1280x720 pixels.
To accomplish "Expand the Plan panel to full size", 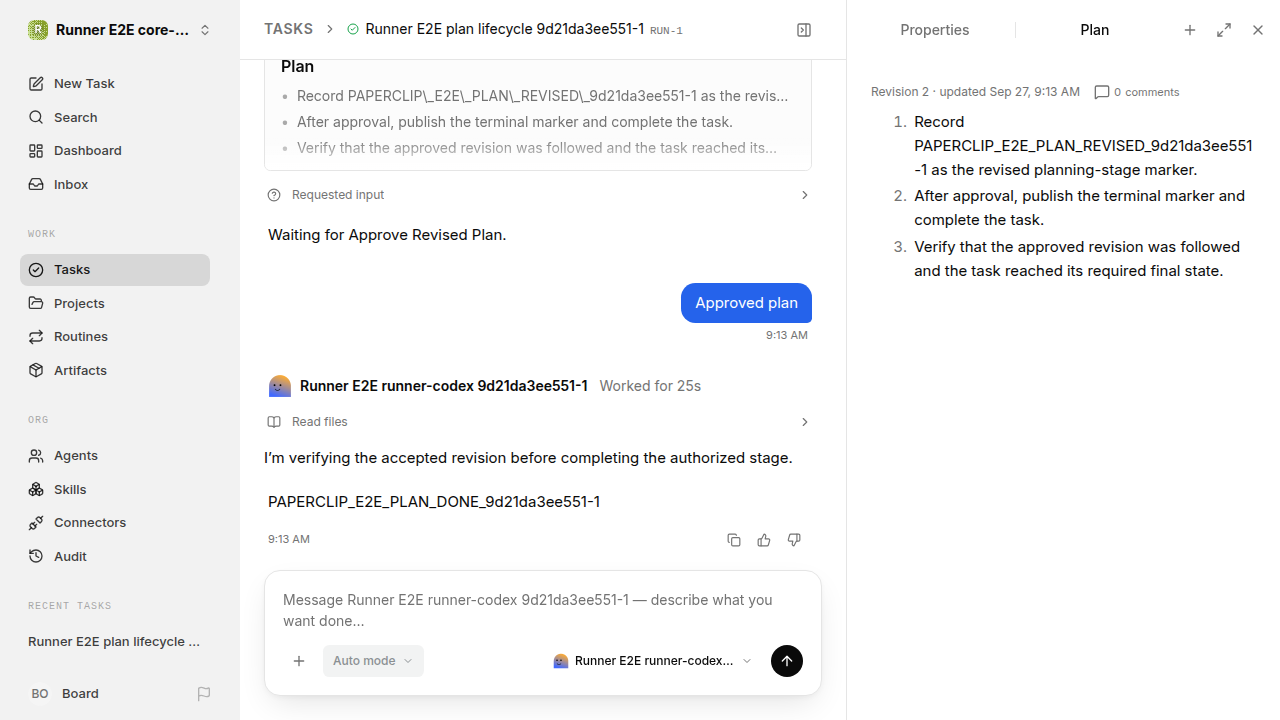I will (1224, 30).
